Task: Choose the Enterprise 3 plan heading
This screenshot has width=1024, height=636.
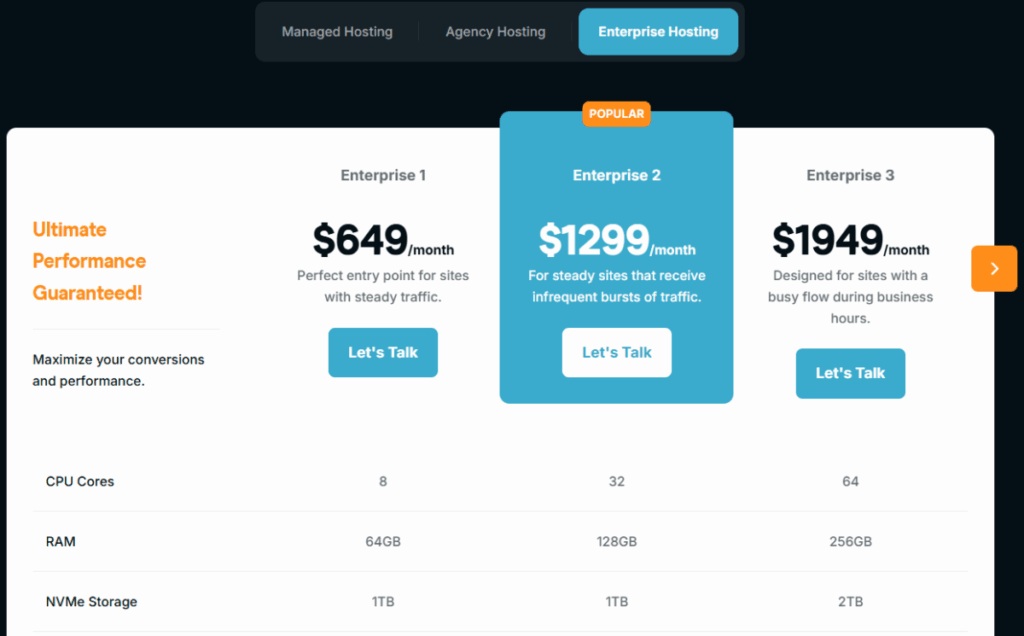Action: click(x=850, y=175)
